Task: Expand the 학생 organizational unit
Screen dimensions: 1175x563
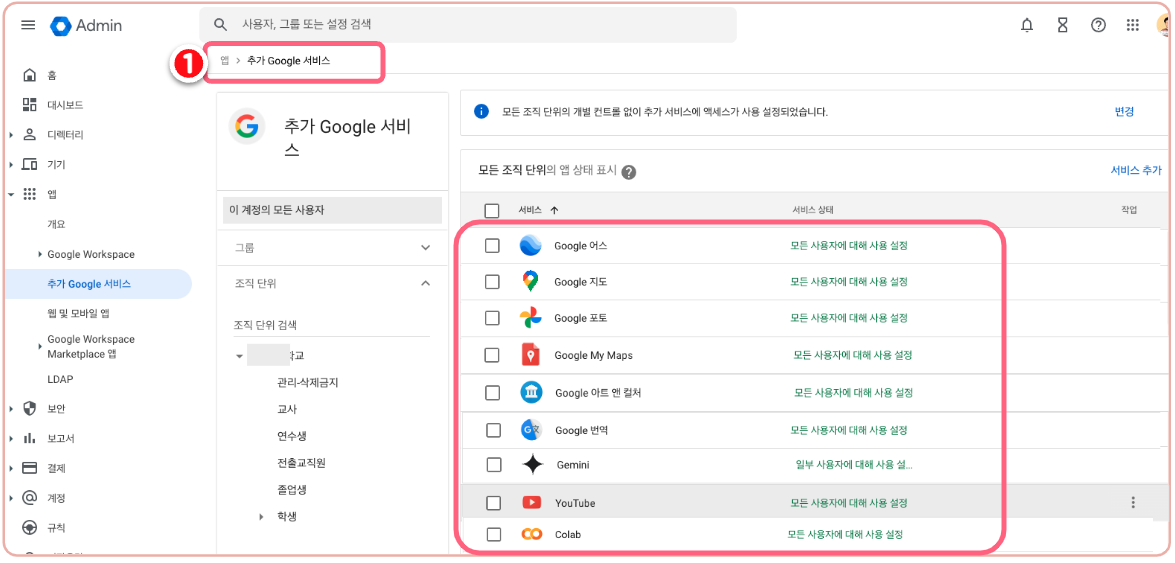Action: click(x=262, y=517)
